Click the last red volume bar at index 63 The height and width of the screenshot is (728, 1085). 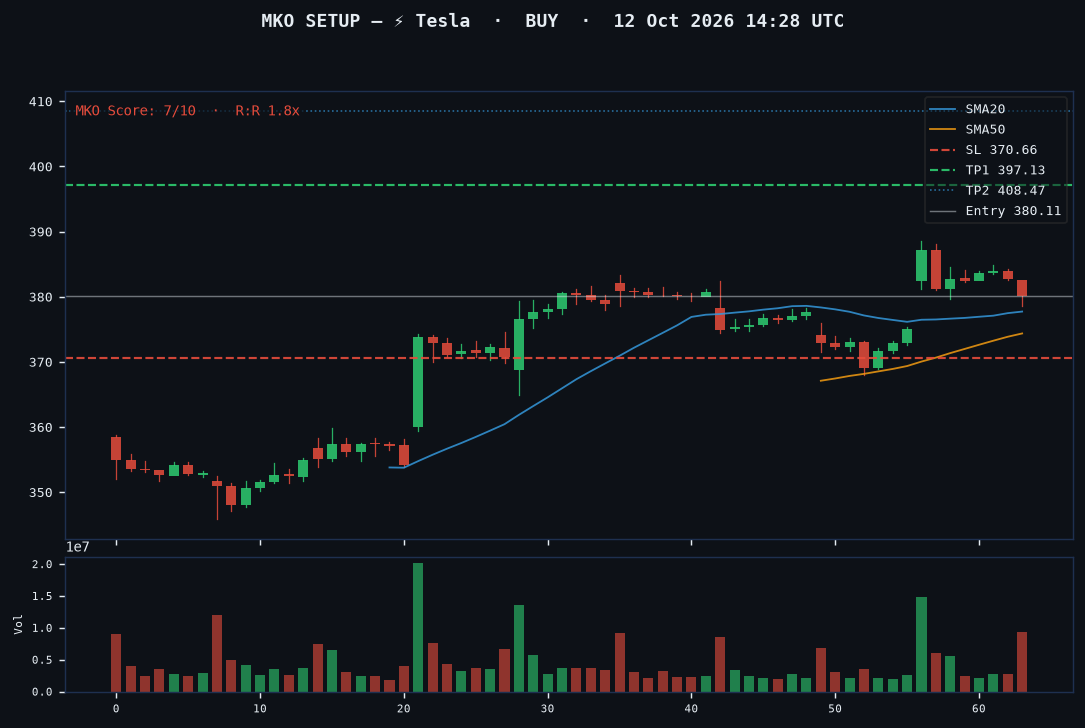[x=1022, y=662]
